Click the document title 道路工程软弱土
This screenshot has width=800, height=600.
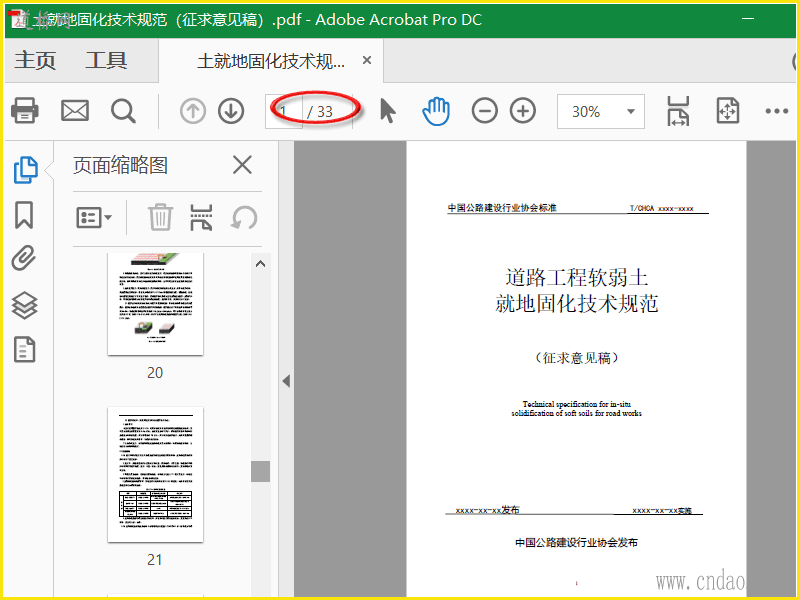point(577,278)
